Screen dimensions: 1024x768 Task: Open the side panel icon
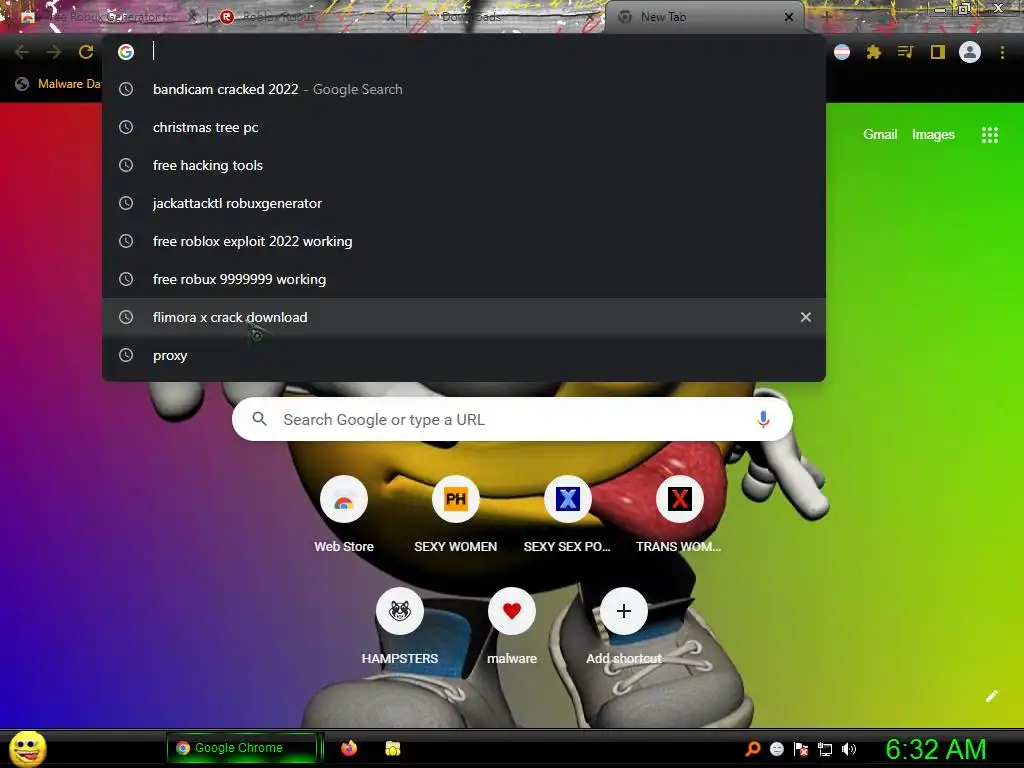(938, 52)
